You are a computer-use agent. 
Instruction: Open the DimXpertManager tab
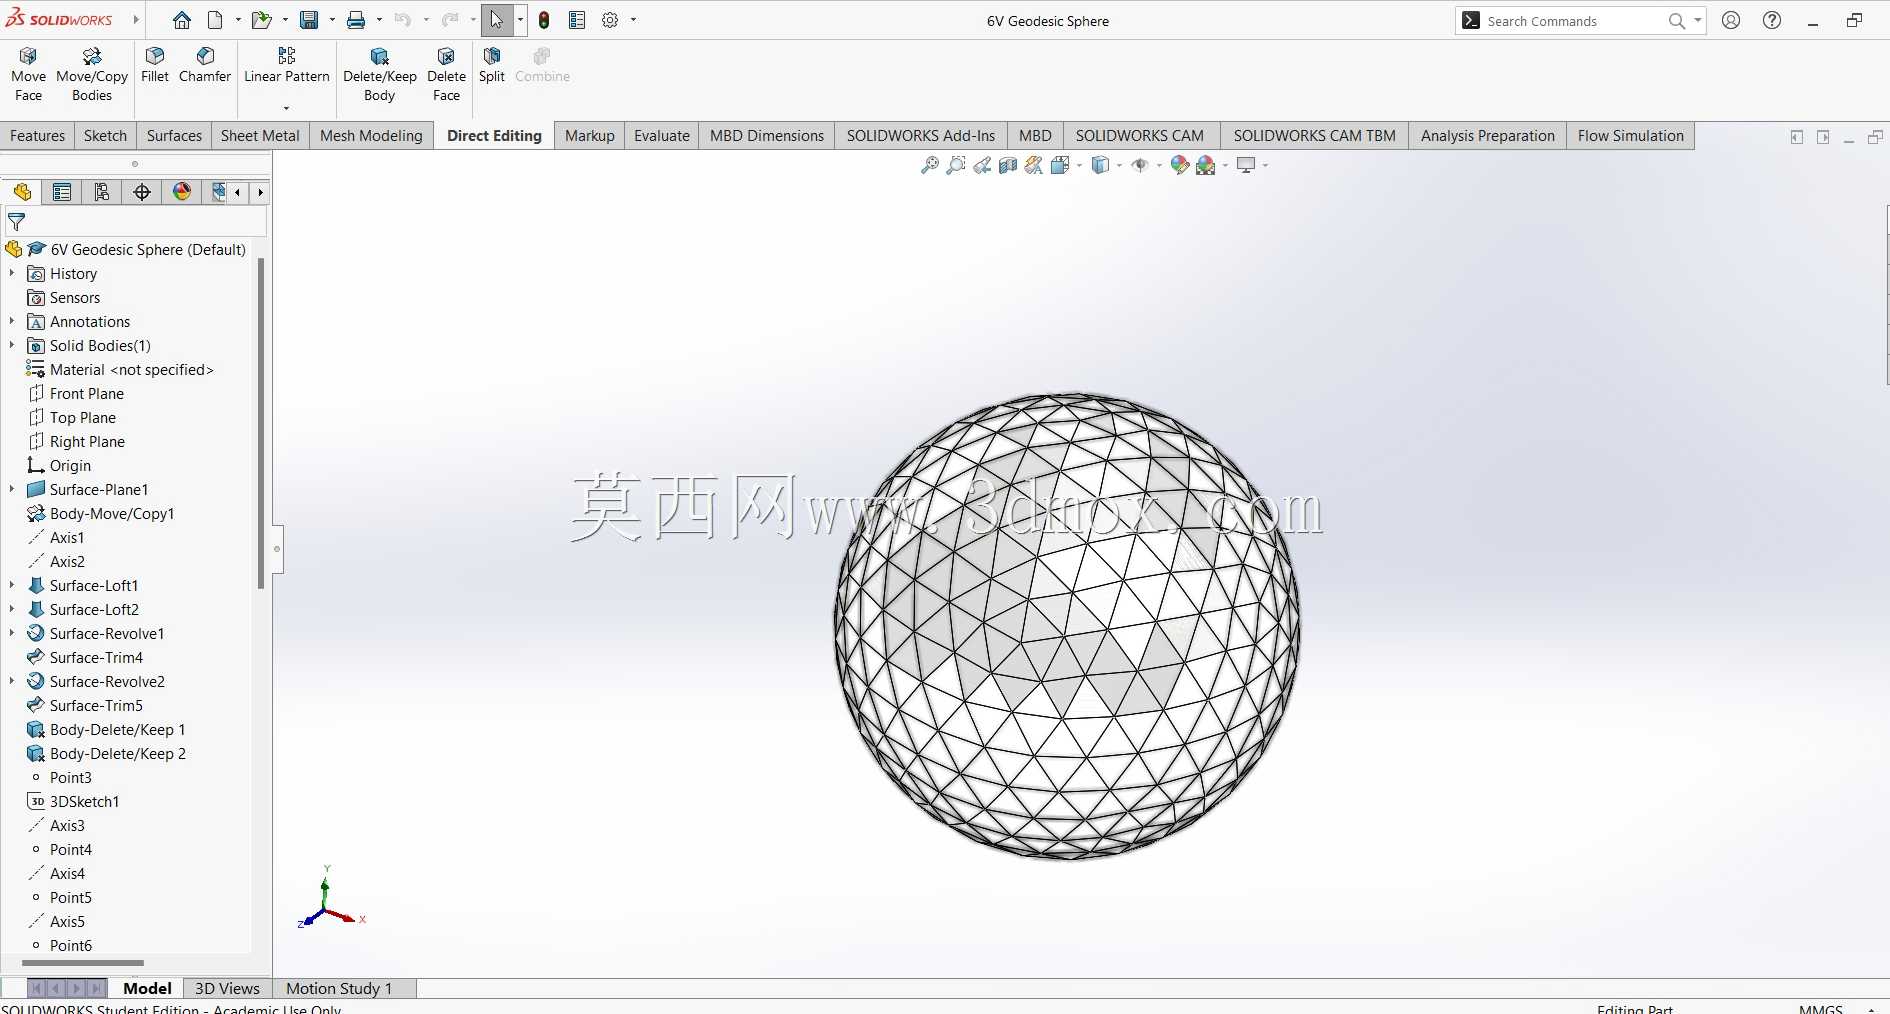click(142, 192)
